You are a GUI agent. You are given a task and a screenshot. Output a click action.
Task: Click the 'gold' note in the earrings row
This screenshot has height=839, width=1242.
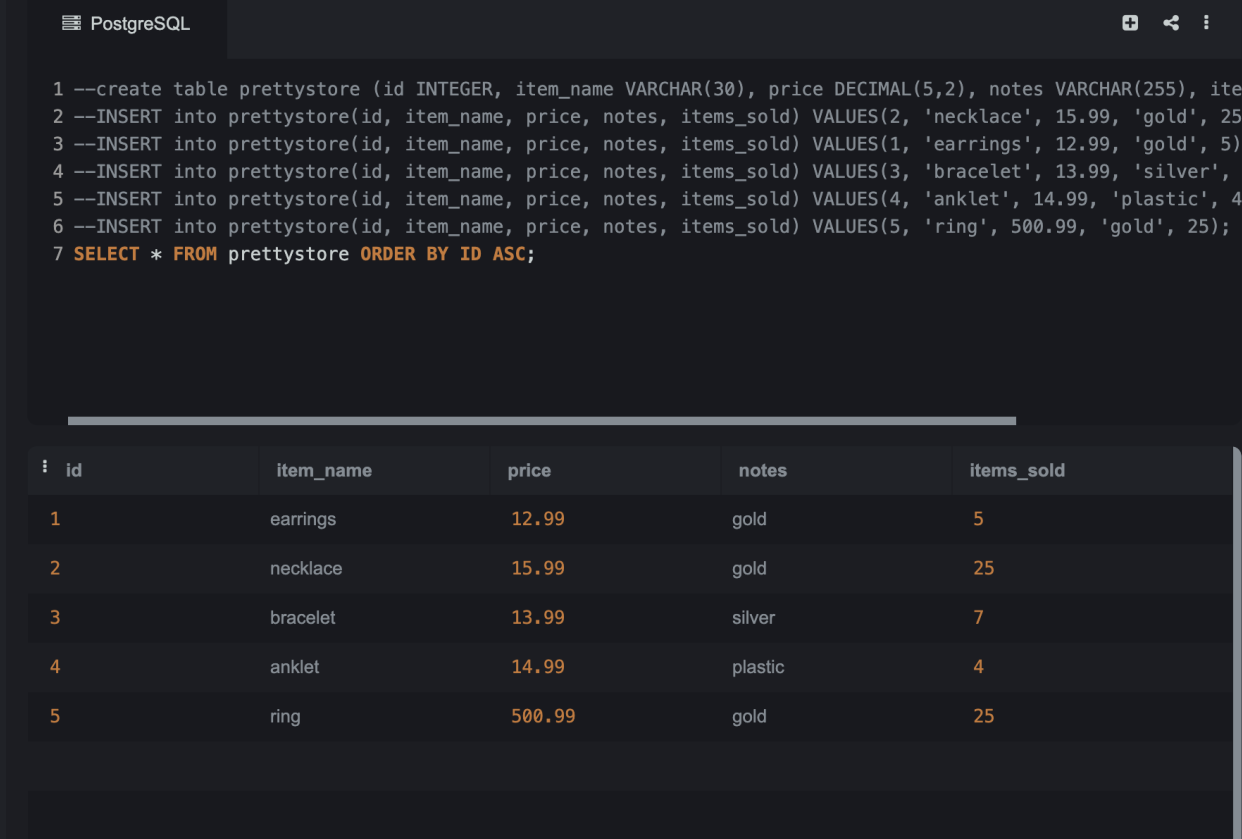pyautogui.click(x=749, y=519)
